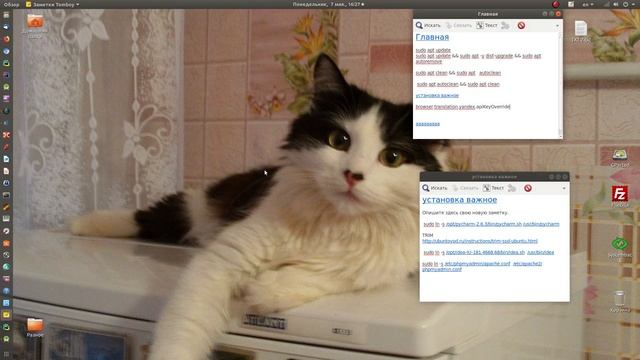Click the Главная note title heading
The width and height of the screenshot is (640, 360).
[432, 37]
